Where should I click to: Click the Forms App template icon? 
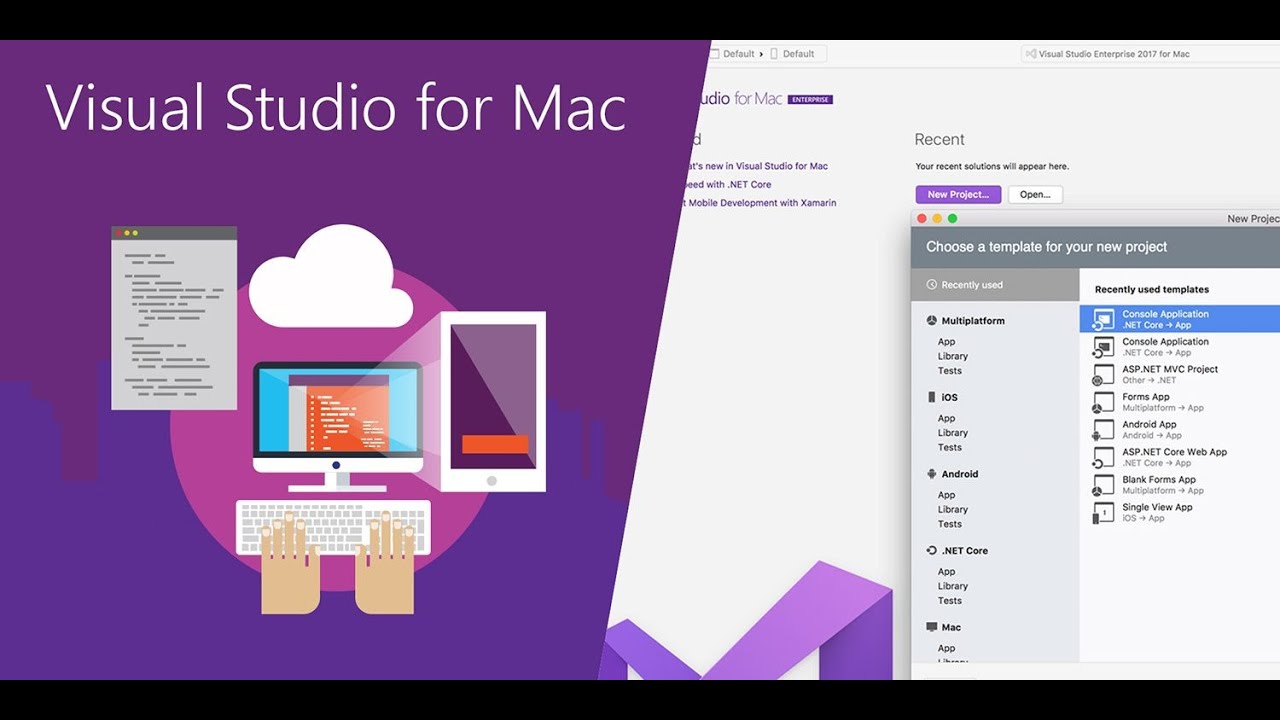pos(1102,403)
